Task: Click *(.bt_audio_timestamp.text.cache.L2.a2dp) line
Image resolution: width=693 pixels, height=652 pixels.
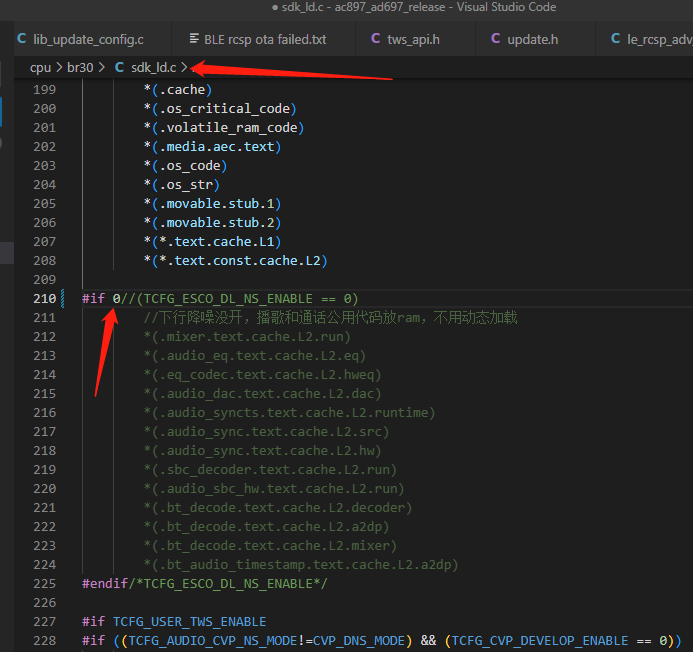Action: click(x=301, y=565)
